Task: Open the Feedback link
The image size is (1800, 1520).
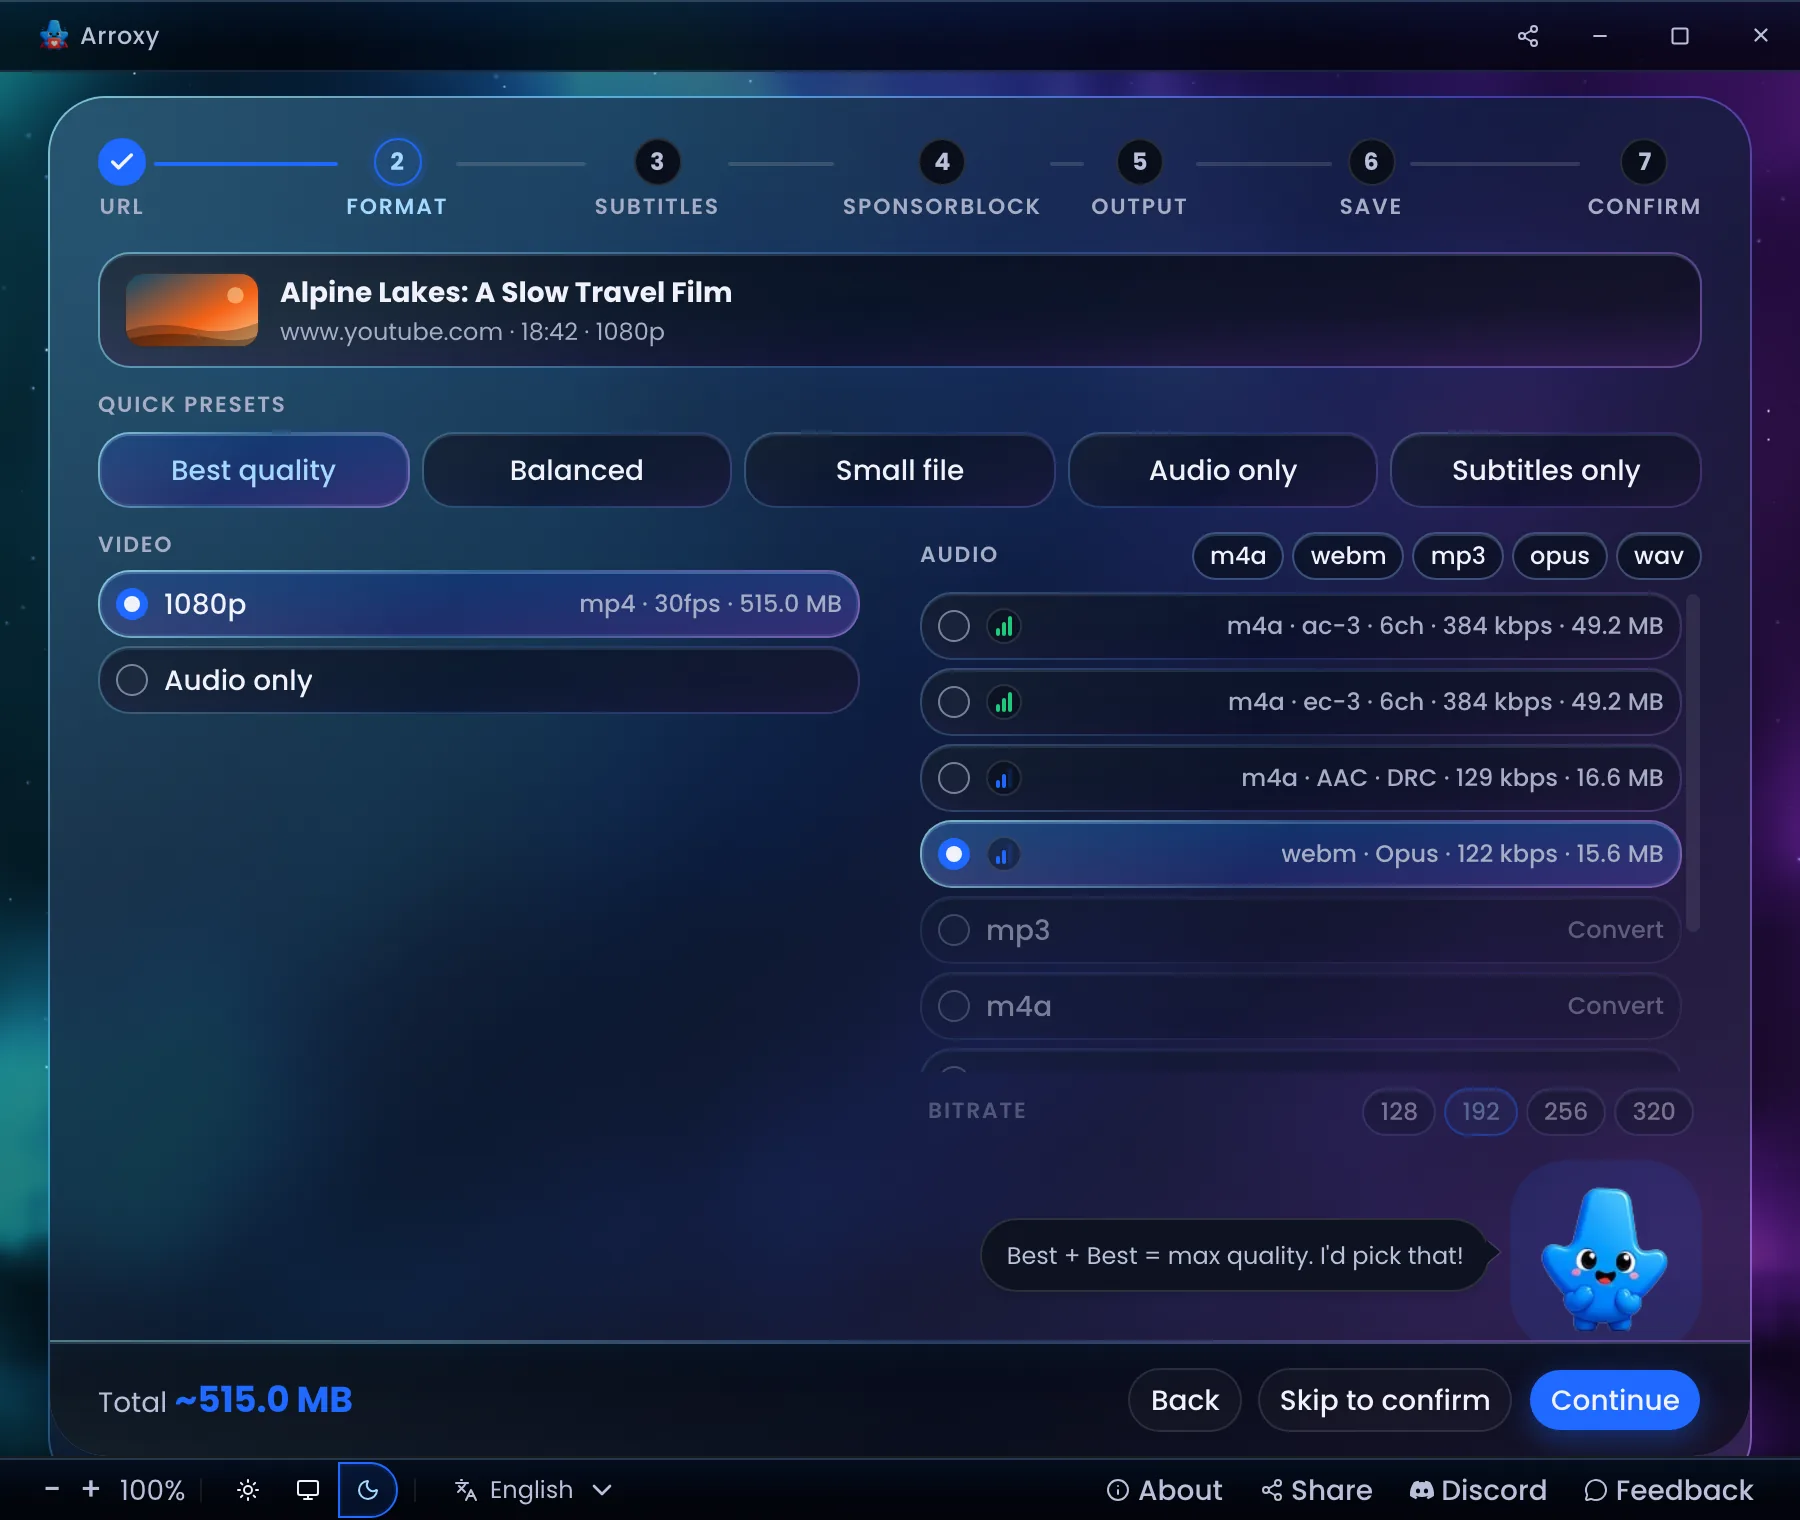Action: click(x=1669, y=1490)
